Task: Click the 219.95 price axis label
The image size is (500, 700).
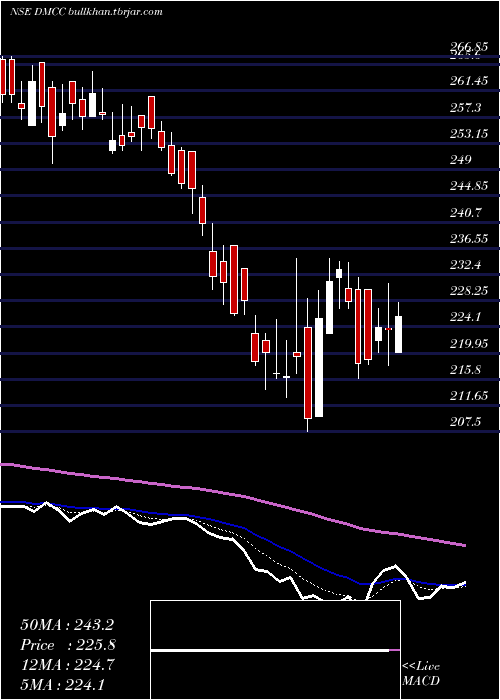Action: [470, 344]
